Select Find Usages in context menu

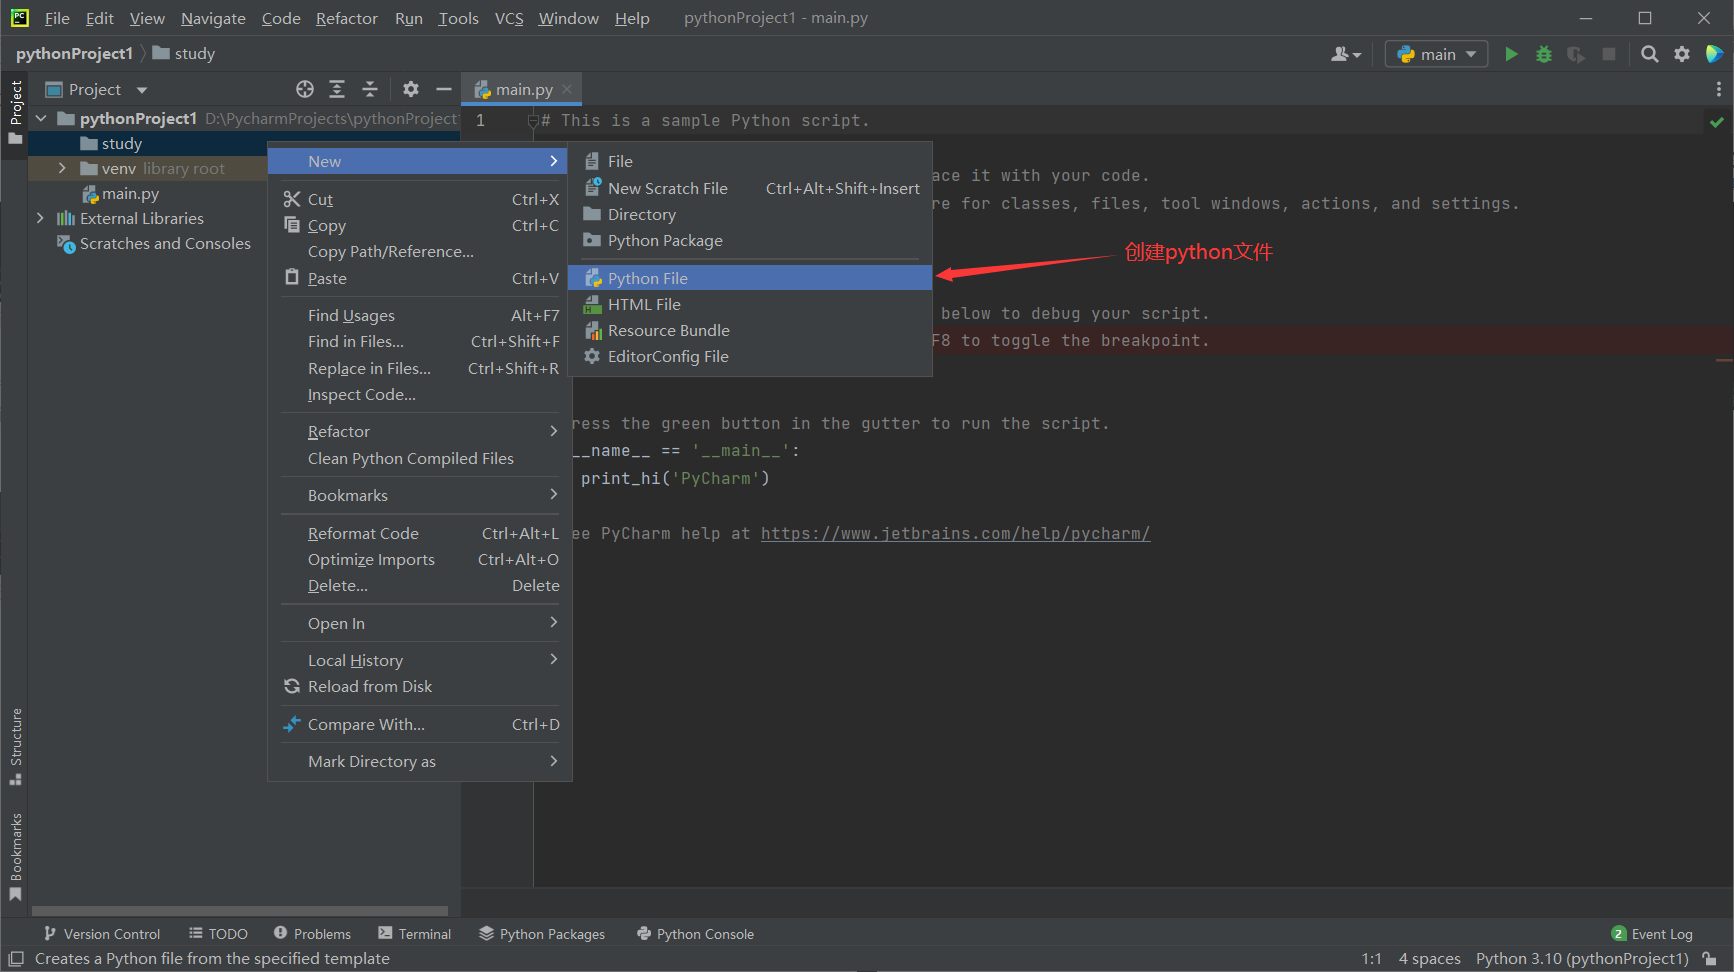tap(420, 315)
